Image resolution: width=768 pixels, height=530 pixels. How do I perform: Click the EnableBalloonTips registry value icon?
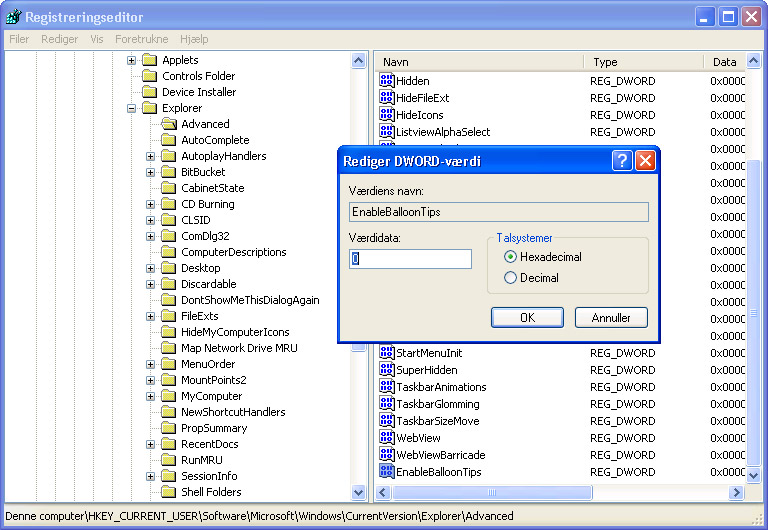tap(386, 472)
